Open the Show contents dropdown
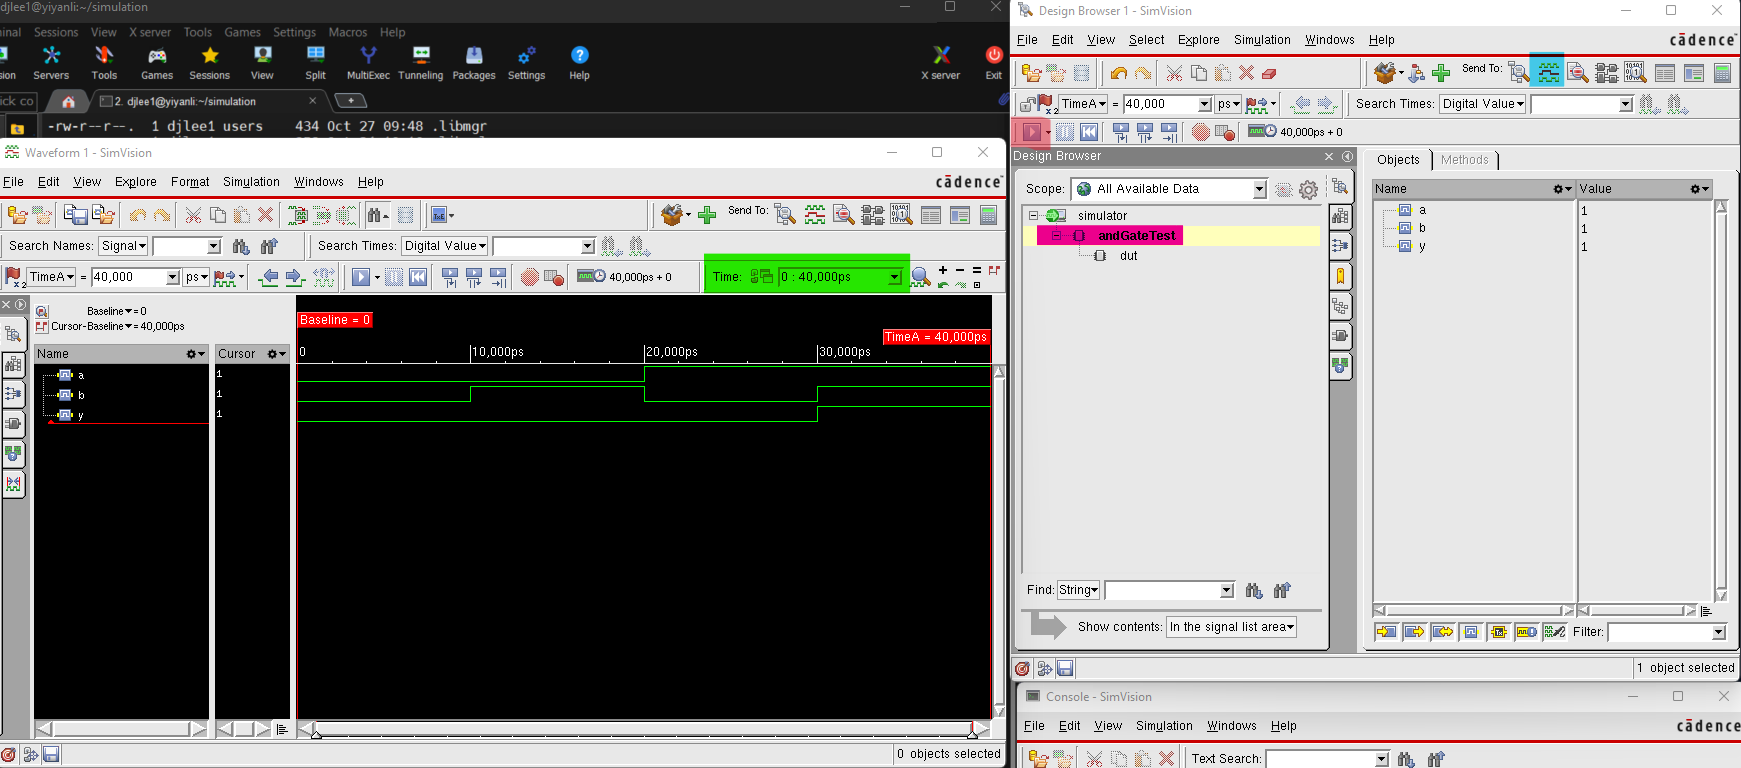Image resolution: width=1741 pixels, height=768 pixels. 1231,627
